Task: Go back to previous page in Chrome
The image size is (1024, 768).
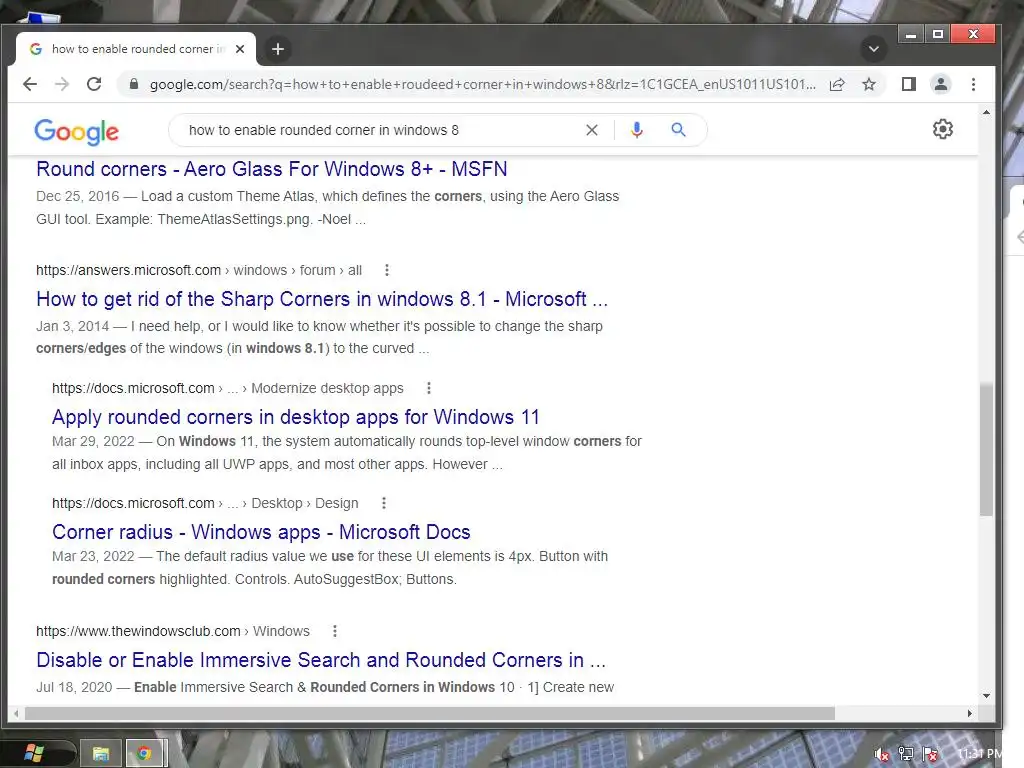Action: pos(30,84)
